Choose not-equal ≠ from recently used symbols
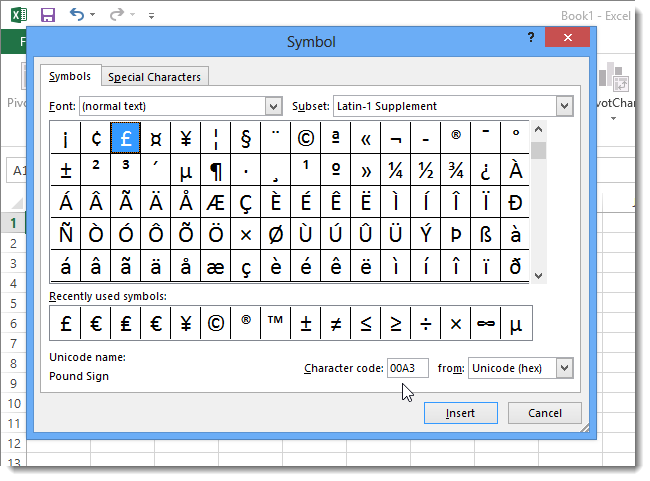650x481 pixels. [336, 323]
